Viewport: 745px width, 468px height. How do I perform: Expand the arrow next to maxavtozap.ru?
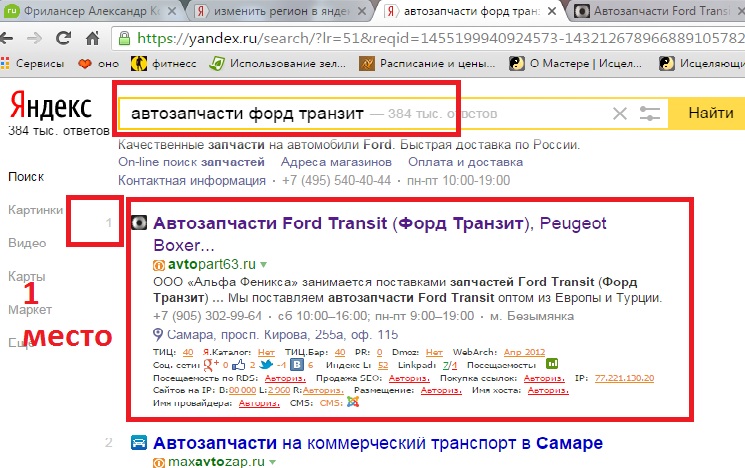point(273,462)
